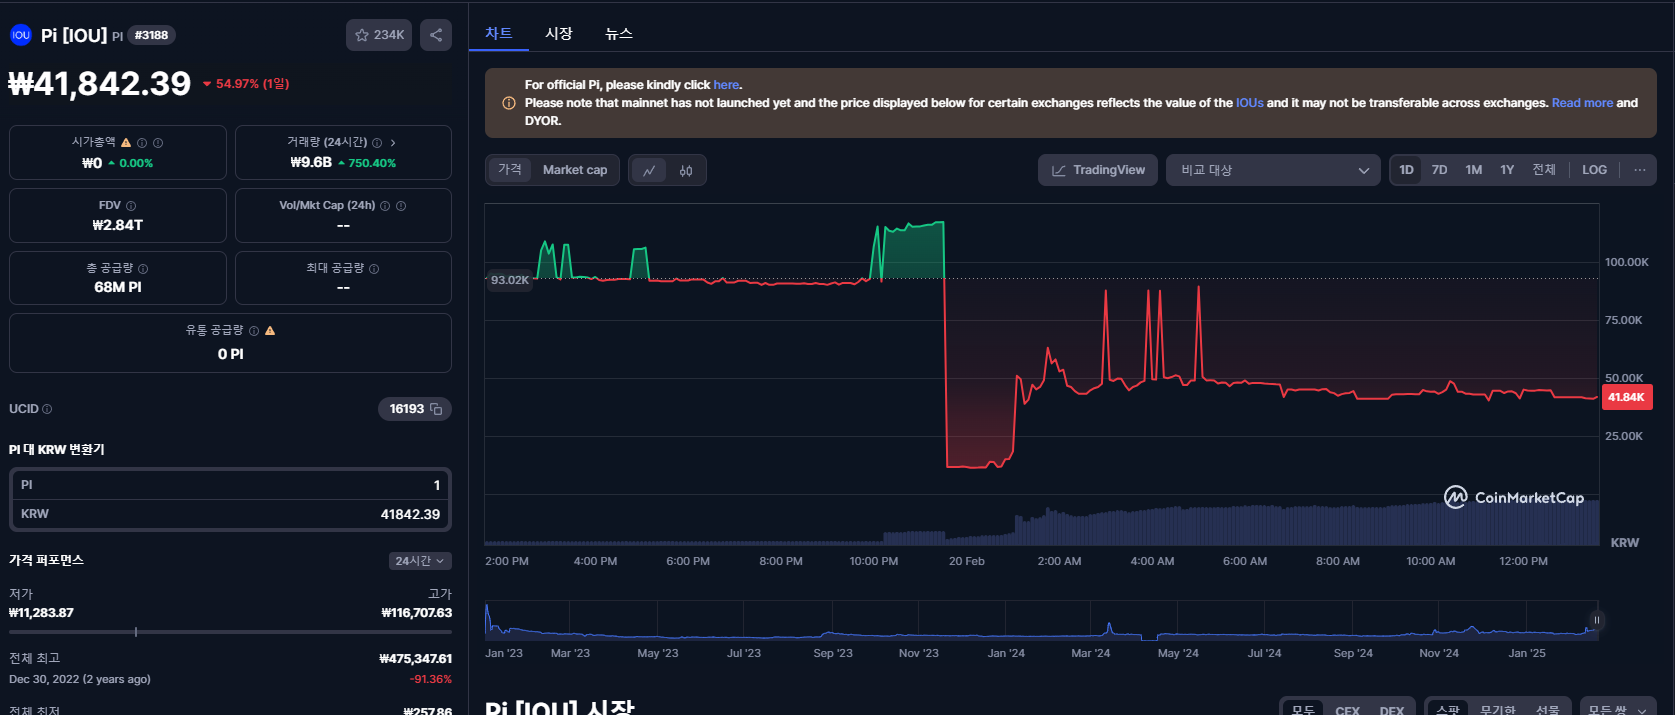1675x715 pixels.
Task: Select 전체 (all) chart timeframe
Action: pyautogui.click(x=1544, y=170)
